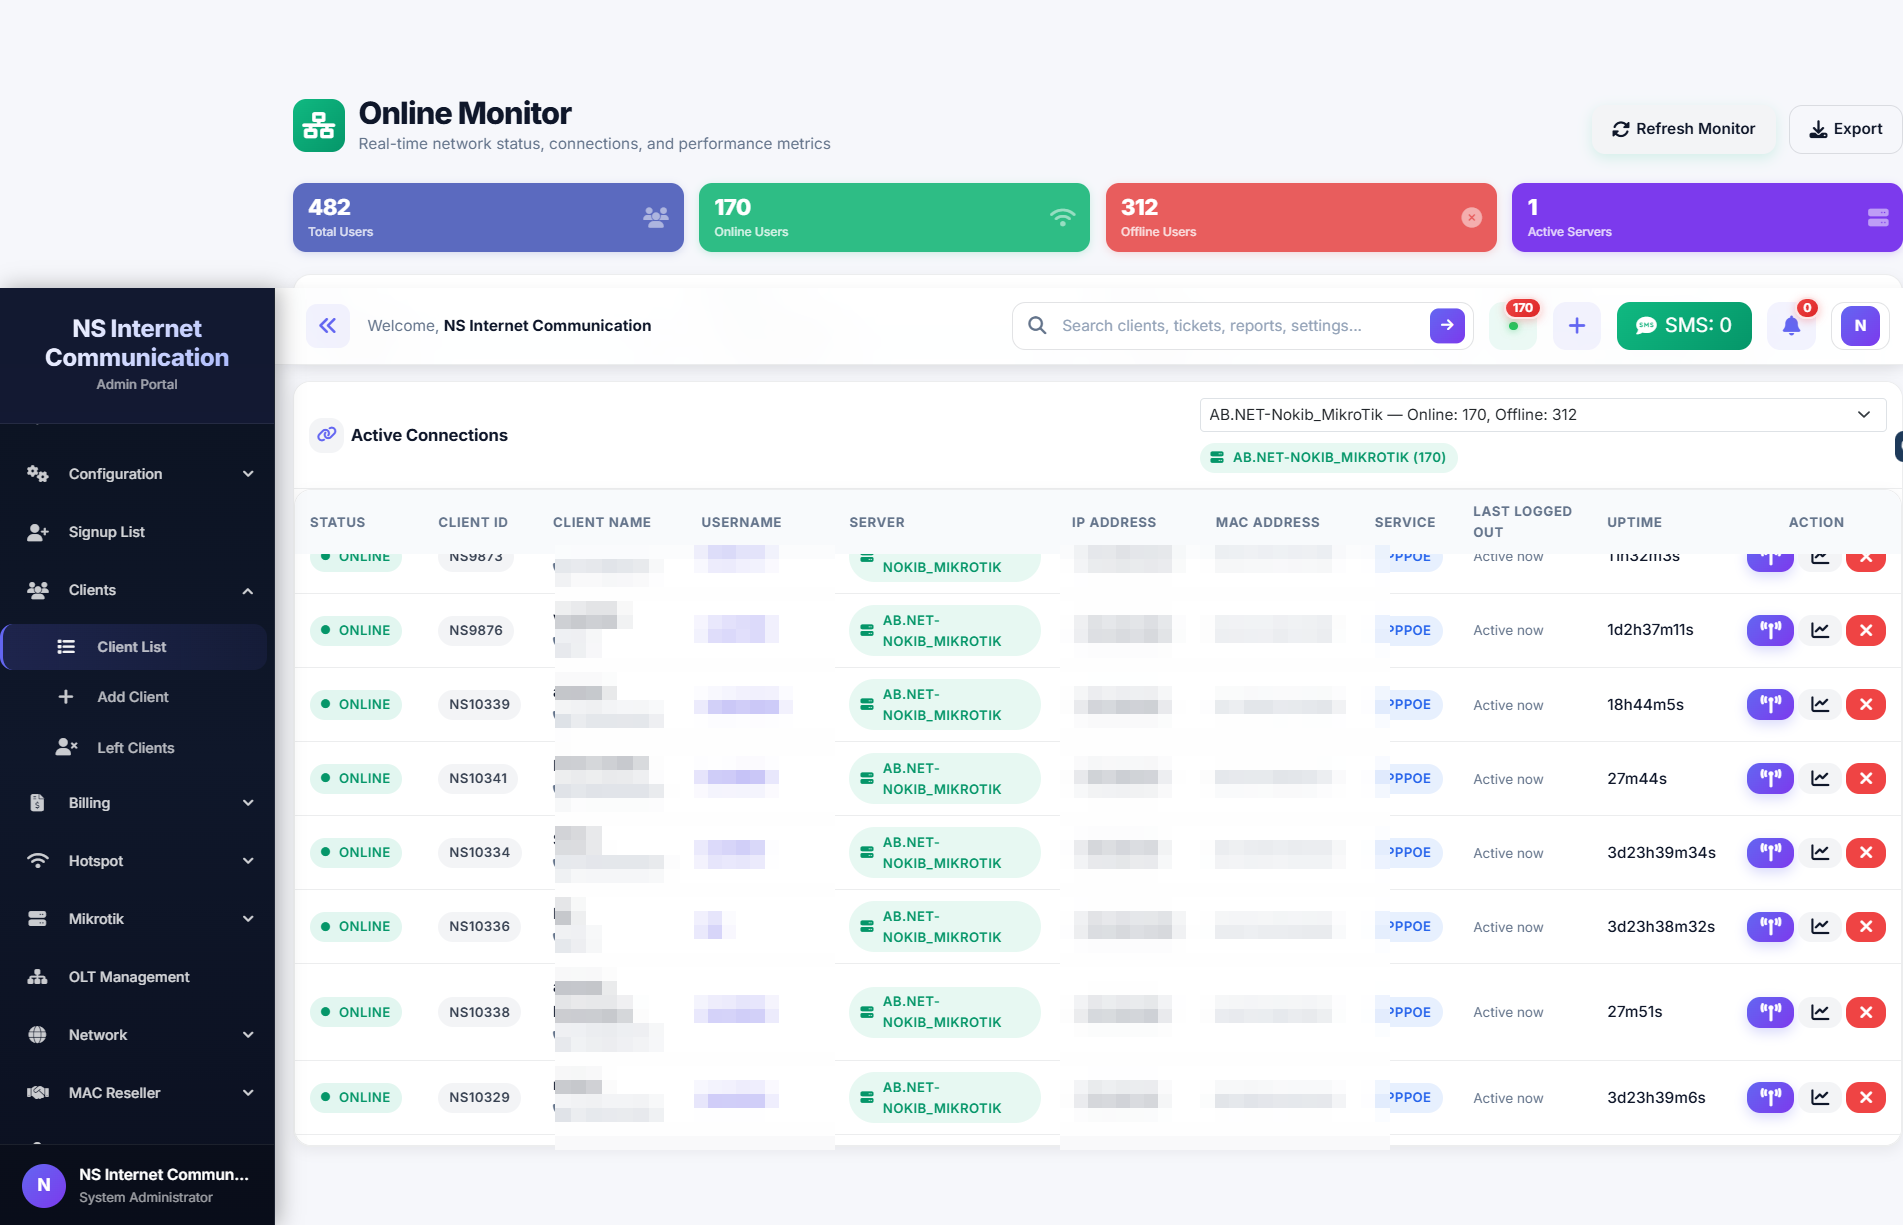The width and height of the screenshot is (1903, 1225).
Task: Open online users indicator badge 170
Action: coord(1513,326)
